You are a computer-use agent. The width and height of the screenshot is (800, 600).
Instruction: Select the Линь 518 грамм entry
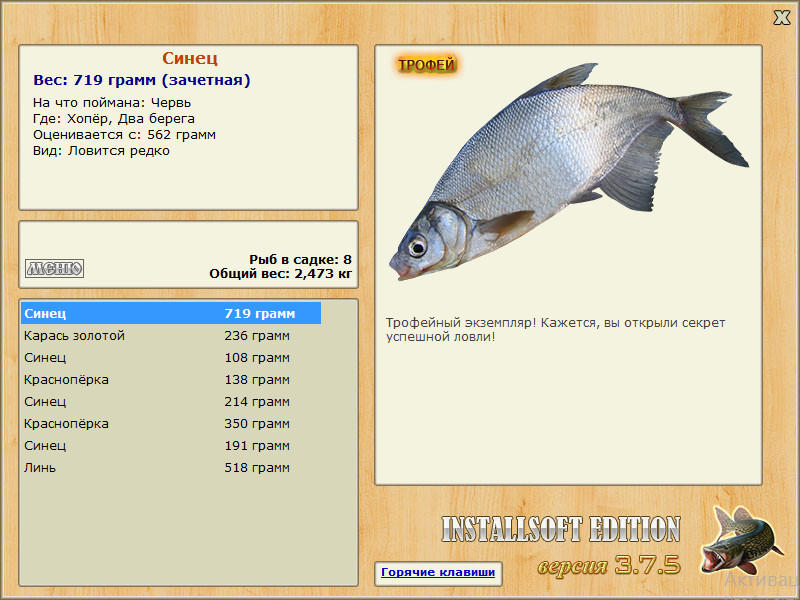pos(171,467)
